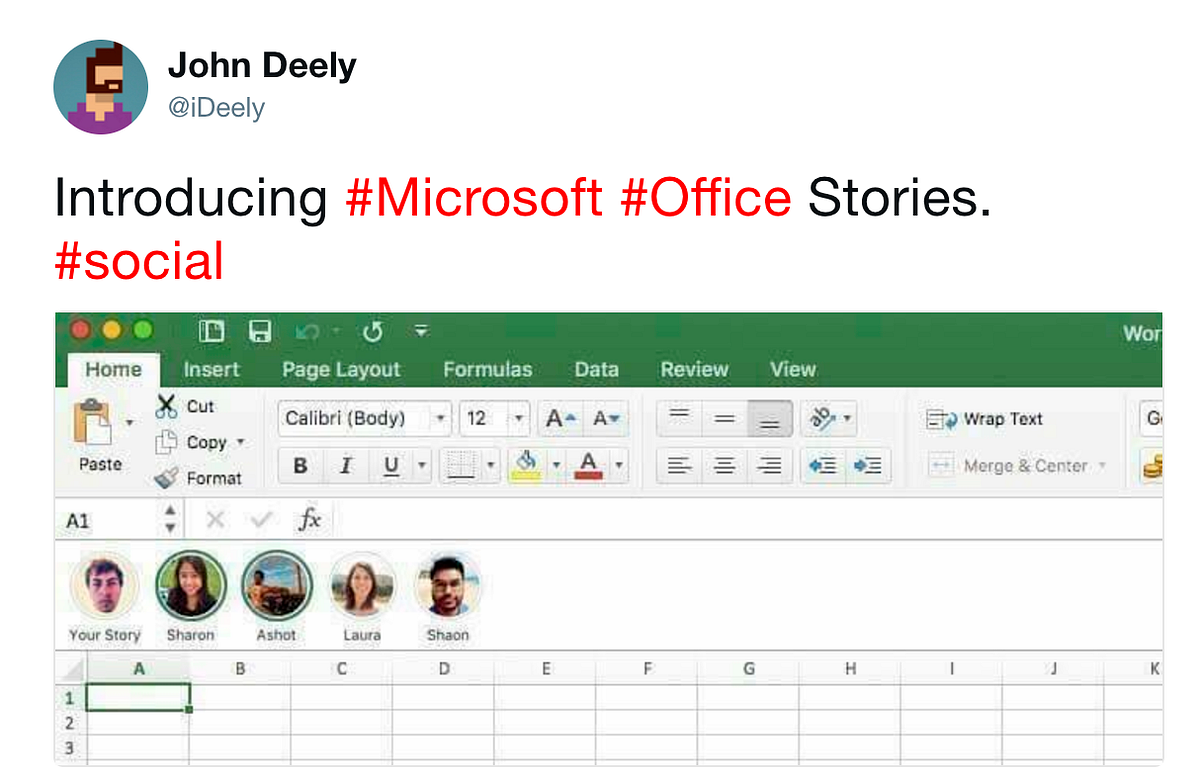Expand the borders style dropdown arrow

(x=491, y=465)
